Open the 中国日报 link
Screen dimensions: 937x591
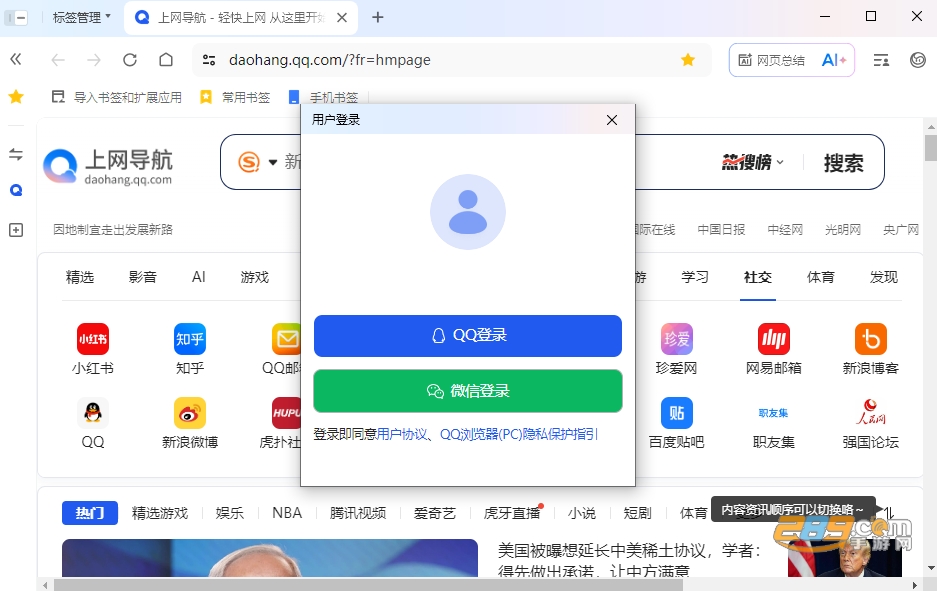point(721,229)
